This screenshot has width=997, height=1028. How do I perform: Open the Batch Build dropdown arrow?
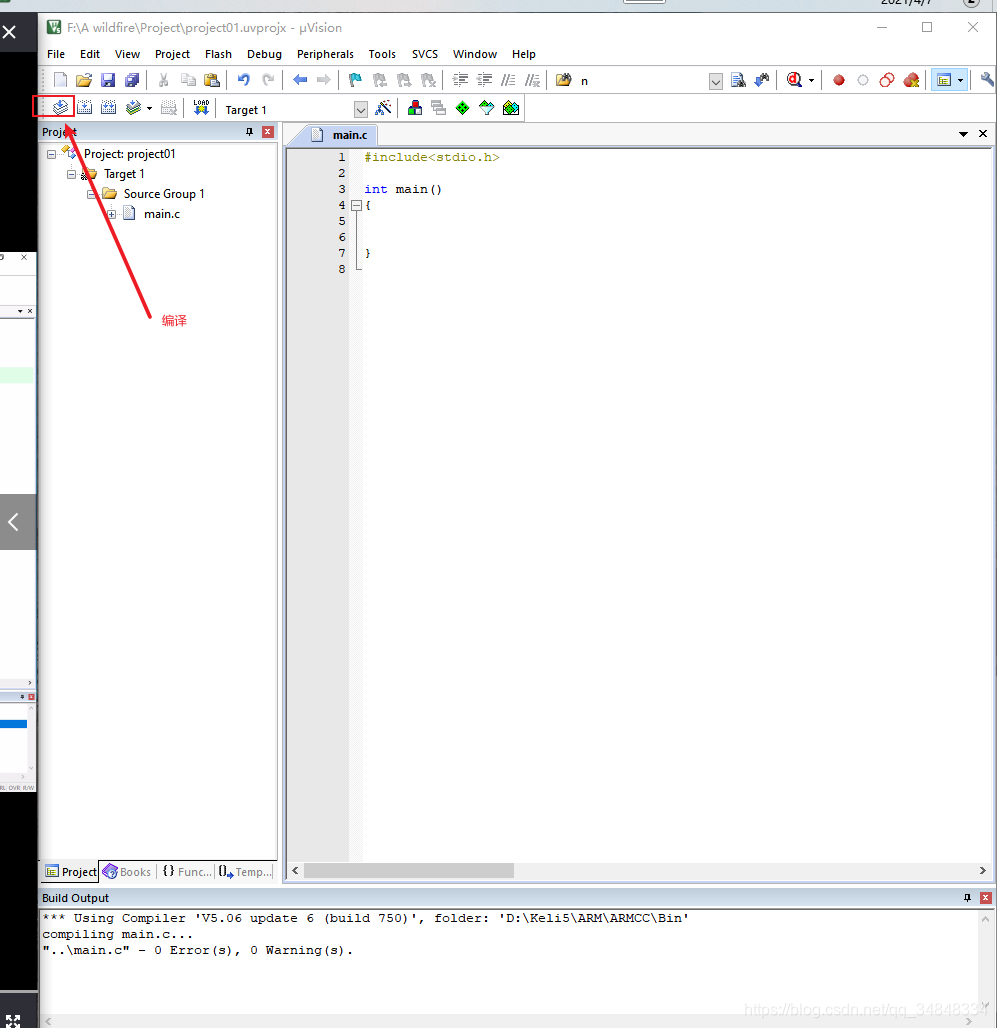coord(149,108)
